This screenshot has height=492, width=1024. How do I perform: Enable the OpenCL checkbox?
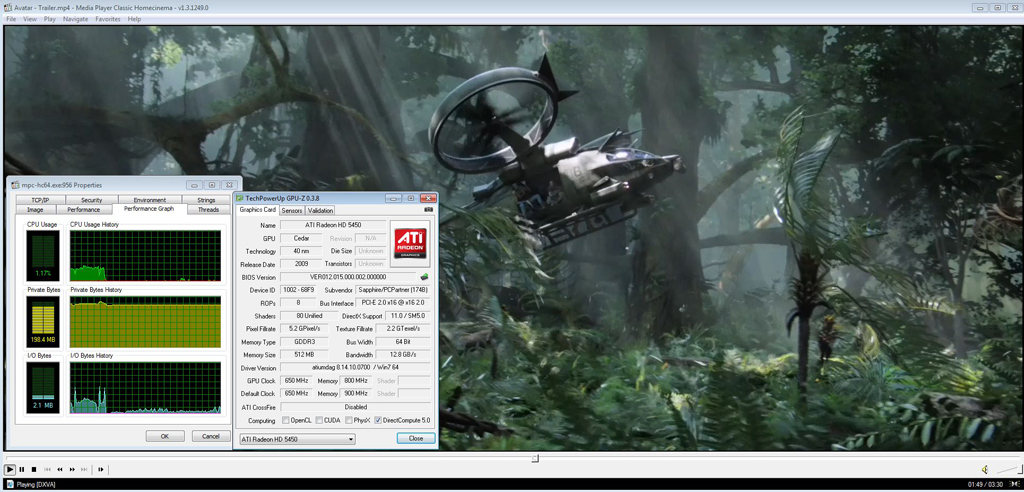[x=286, y=420]
